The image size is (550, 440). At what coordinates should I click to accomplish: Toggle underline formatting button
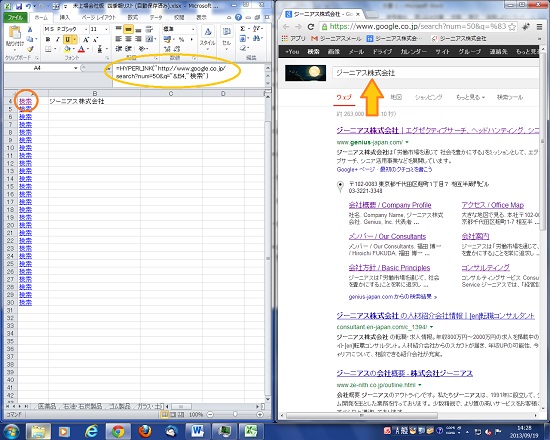tap(67, 40)
